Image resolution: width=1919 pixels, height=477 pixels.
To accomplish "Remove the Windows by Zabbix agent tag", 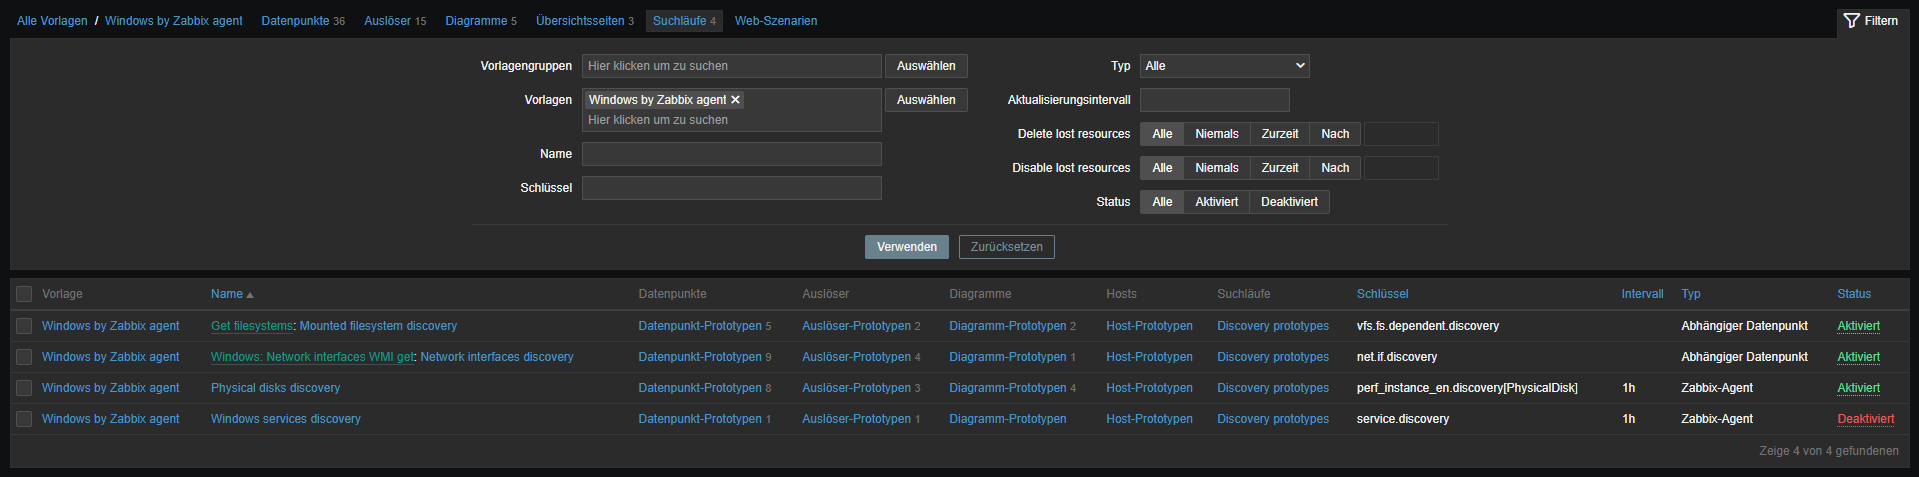I will (x=735, y=100).
